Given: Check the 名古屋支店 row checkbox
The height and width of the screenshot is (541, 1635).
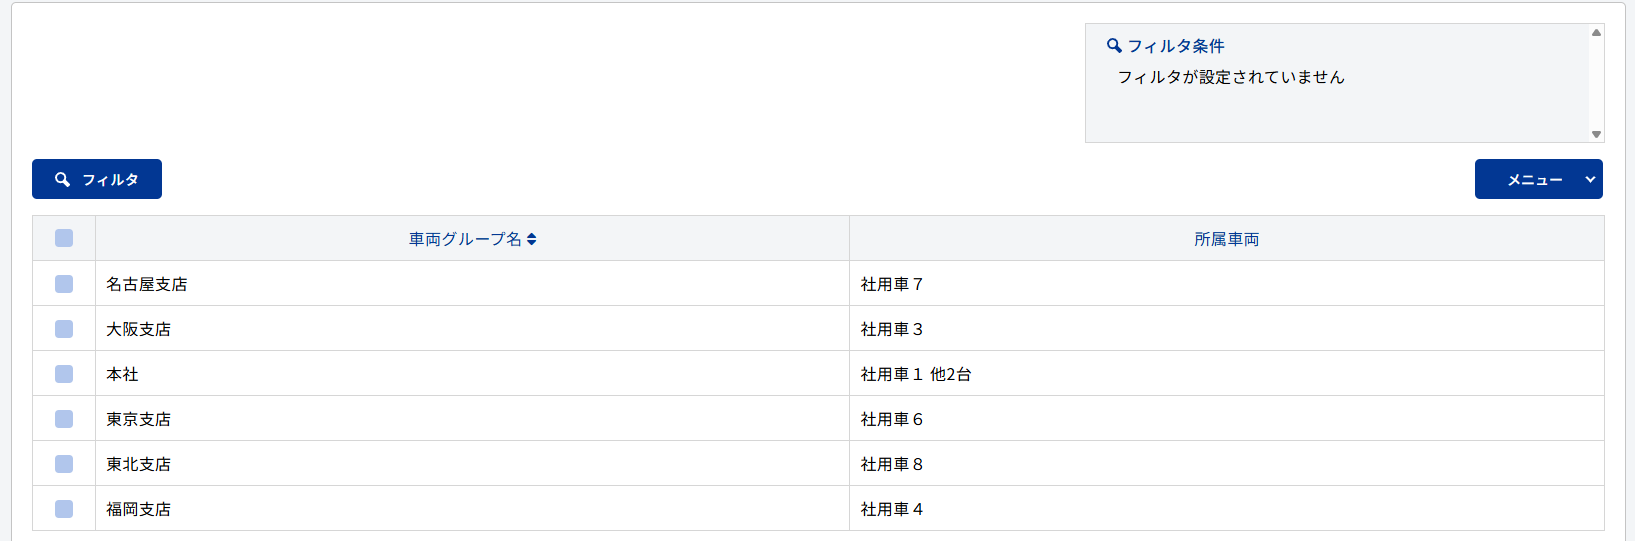Looking at the screenshot, I should [64, 284].
